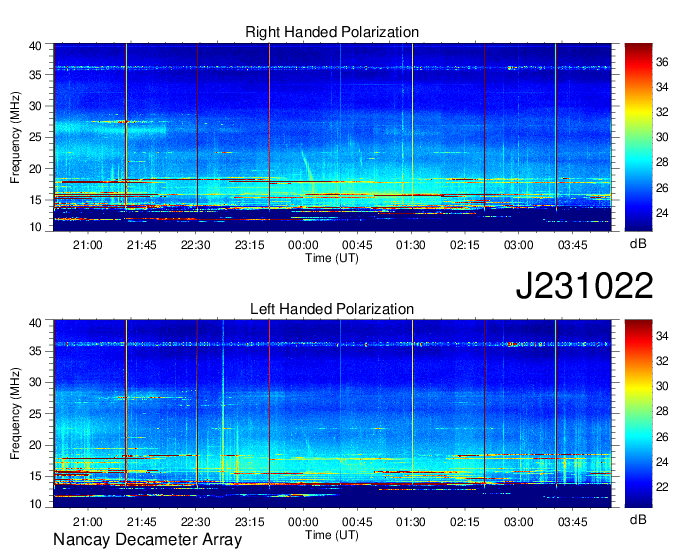Click the 22:30 time tick under Right Handed plot

(196, 245)
